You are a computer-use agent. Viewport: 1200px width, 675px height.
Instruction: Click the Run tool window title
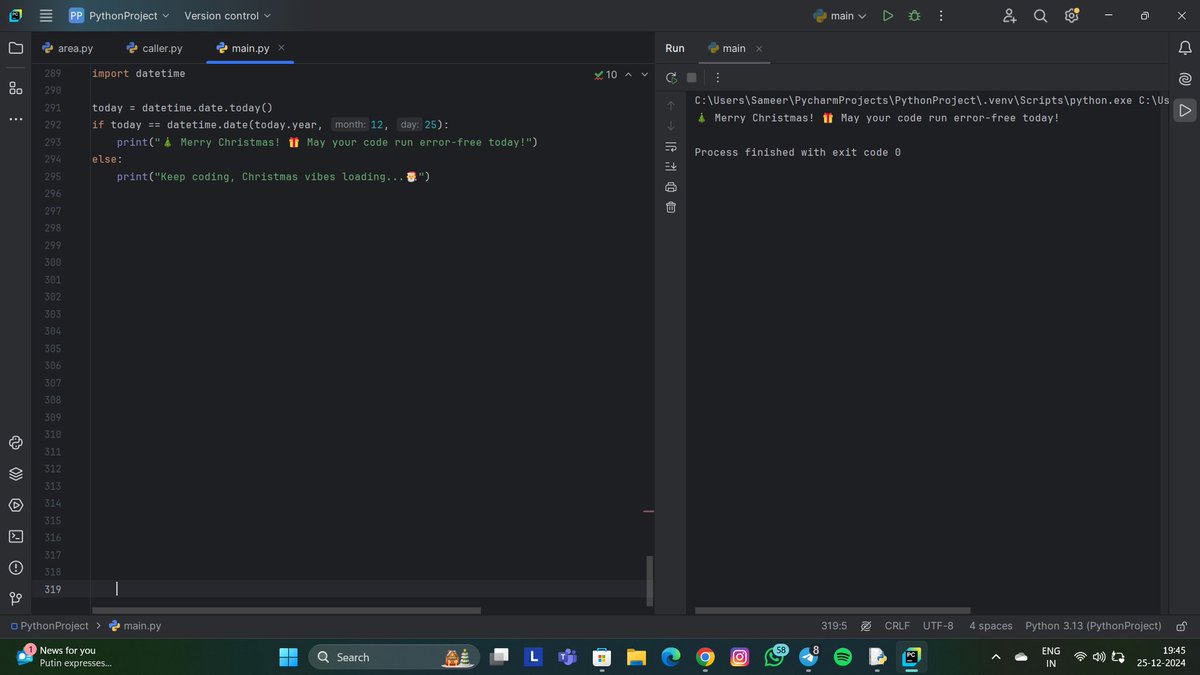pyautogui.click(x=675, y=48)
